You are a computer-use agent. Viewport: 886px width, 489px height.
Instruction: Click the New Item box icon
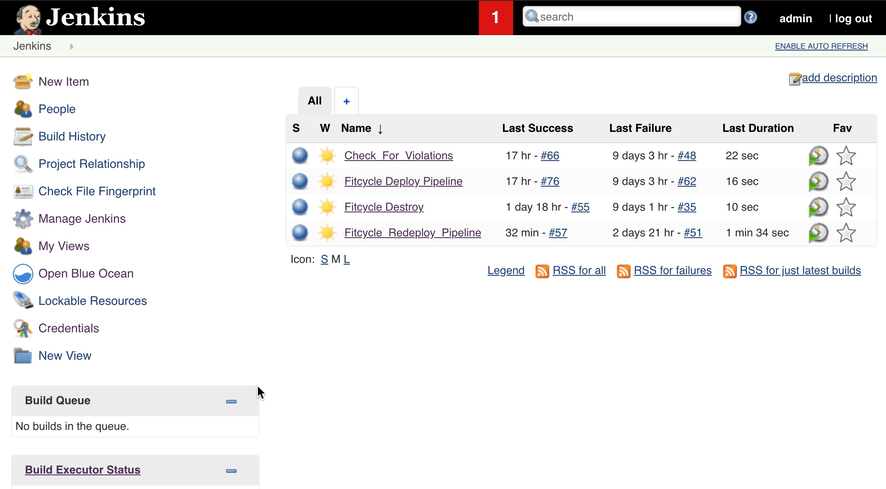click(x=23, y=81)
